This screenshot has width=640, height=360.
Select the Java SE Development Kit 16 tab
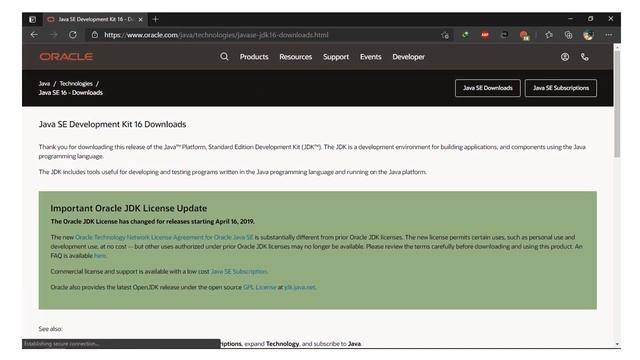click(94, 19)
